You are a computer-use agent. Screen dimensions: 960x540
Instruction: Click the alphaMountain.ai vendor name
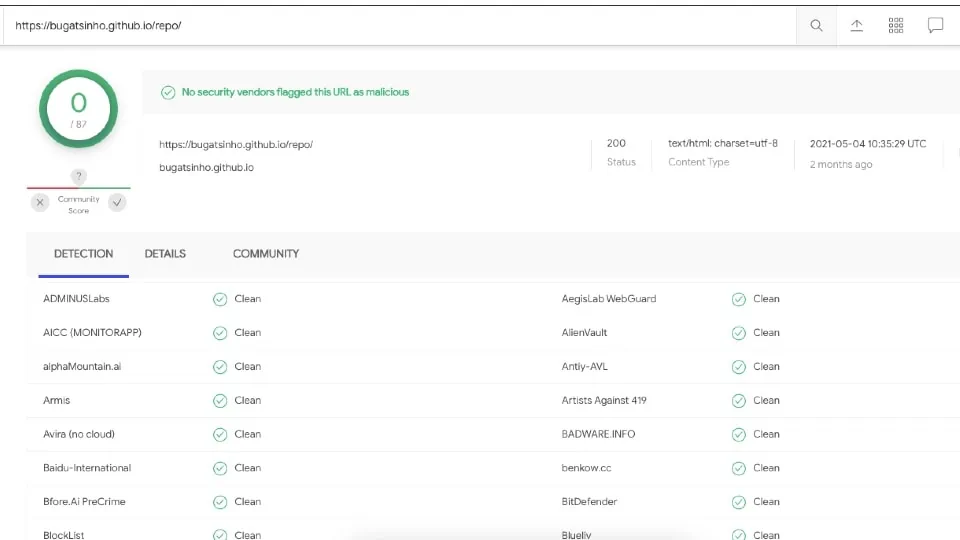click(82, 366)
